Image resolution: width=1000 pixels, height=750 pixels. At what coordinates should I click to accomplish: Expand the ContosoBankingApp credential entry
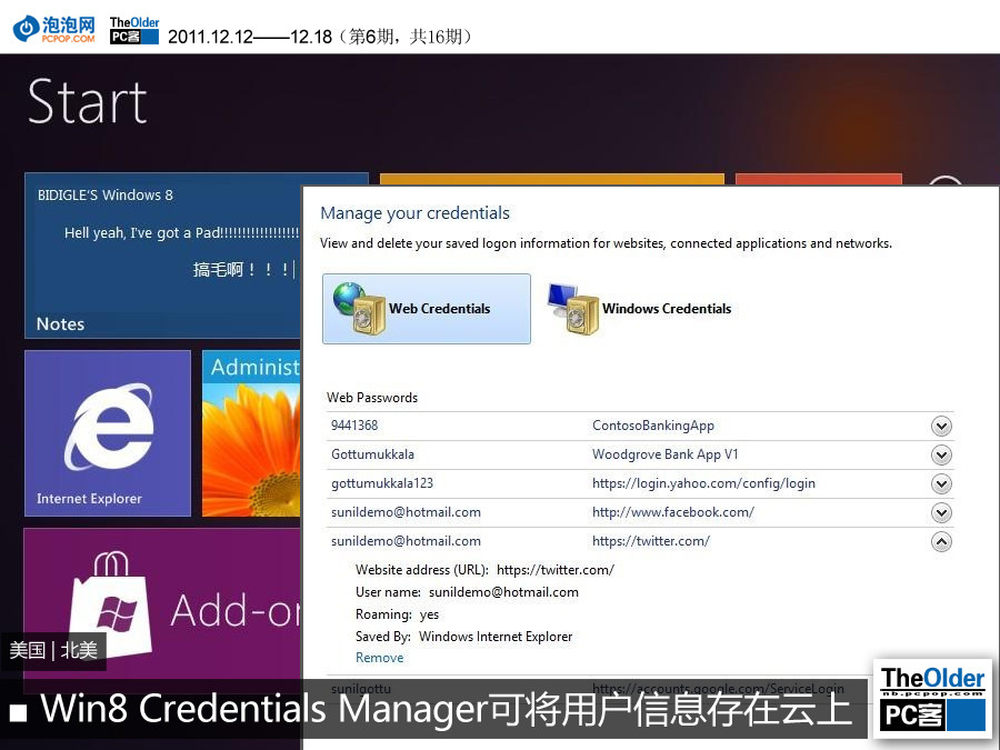[941, 426]
